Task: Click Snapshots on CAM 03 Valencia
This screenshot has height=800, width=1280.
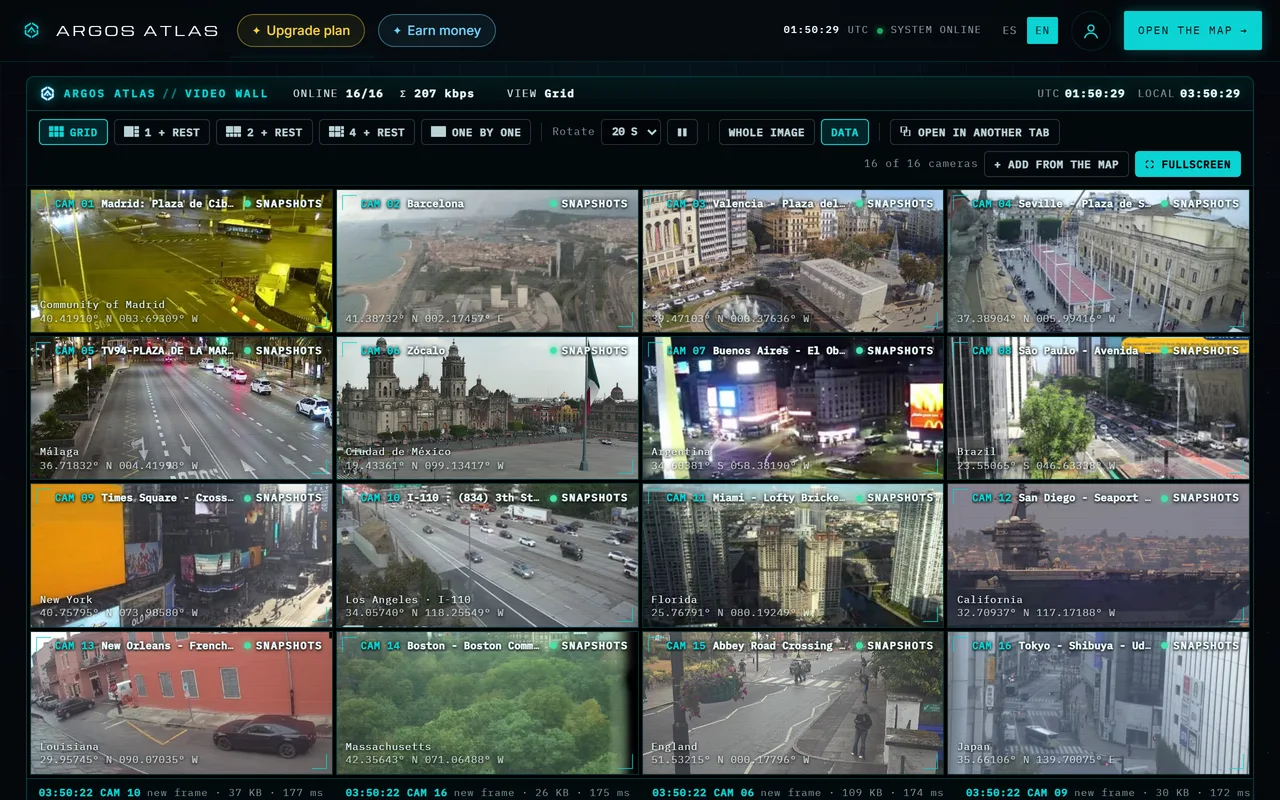Action: [894, 204]
